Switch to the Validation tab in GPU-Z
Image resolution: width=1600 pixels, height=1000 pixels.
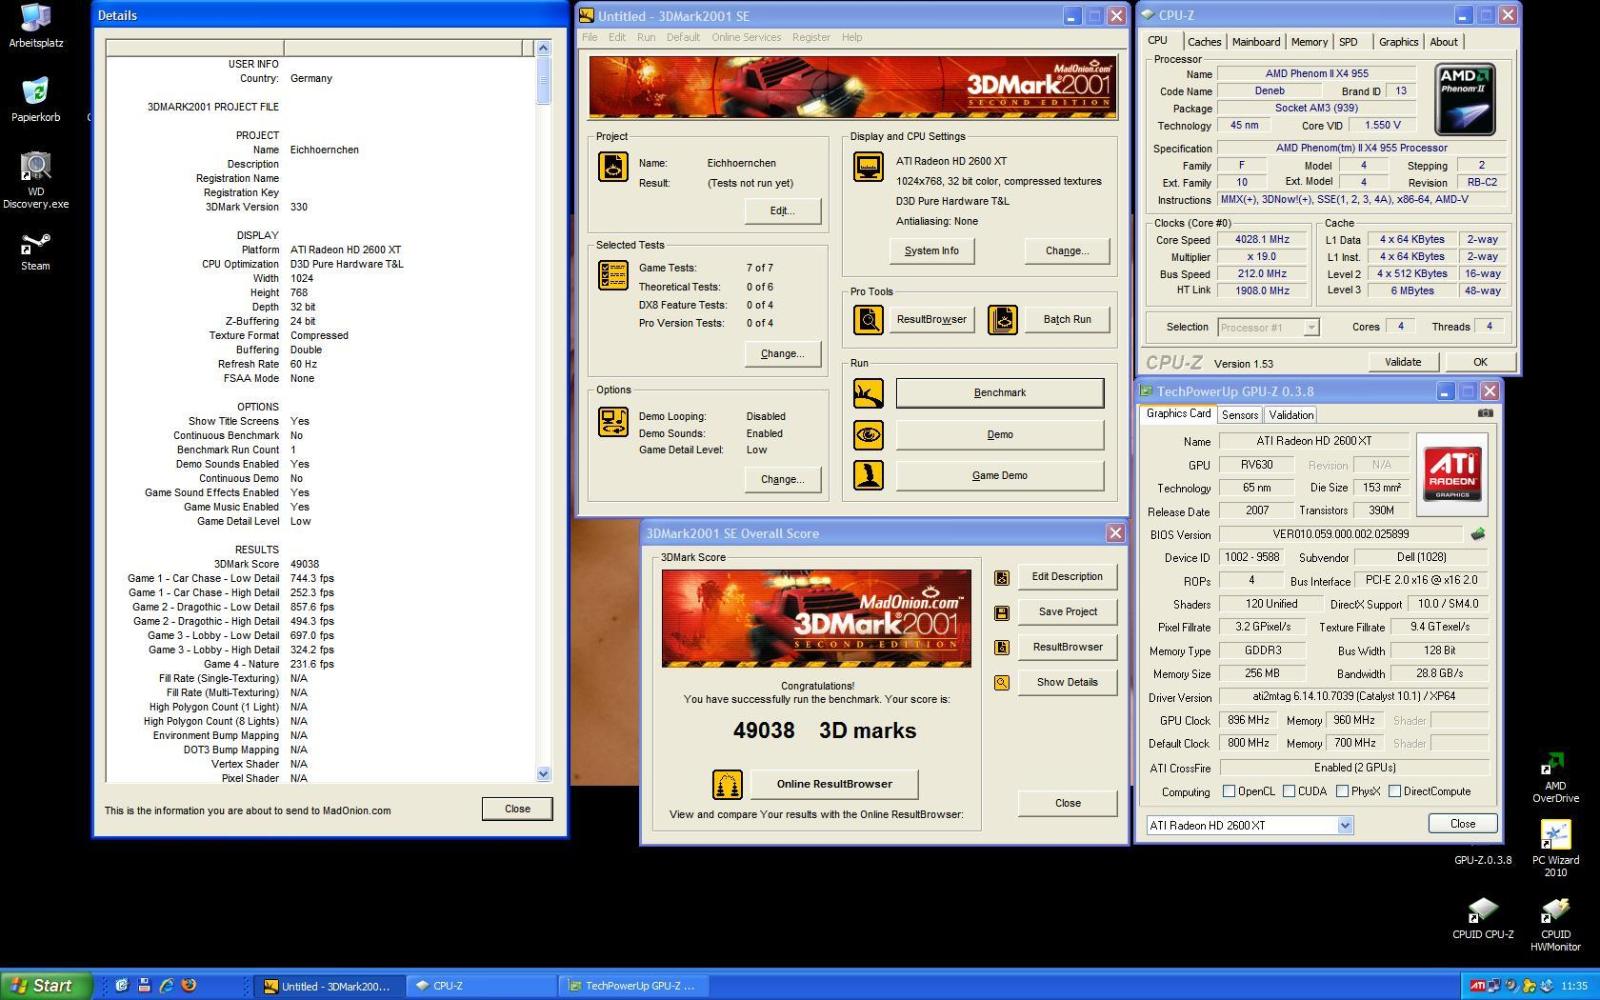[x=1291, y=415]
